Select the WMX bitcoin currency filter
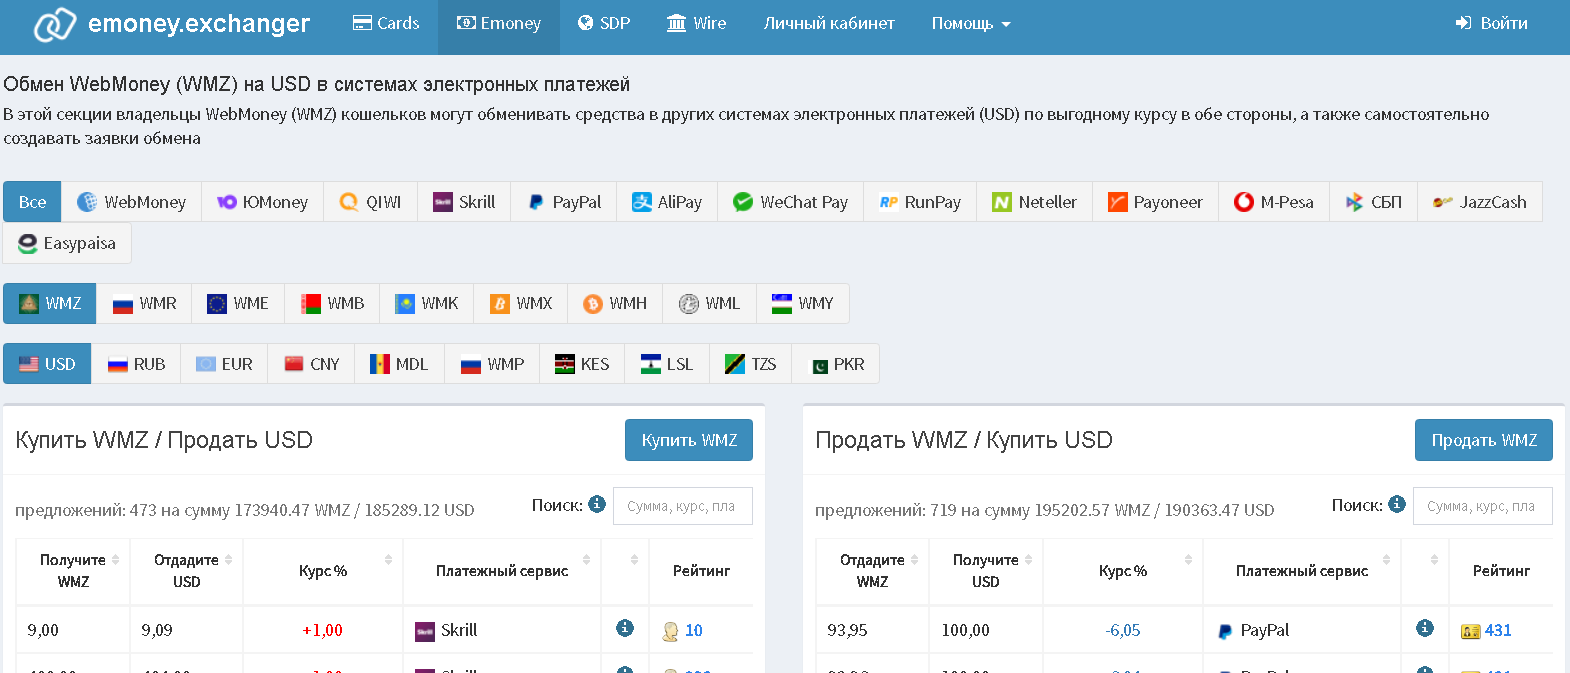This screenshot has width=1570, height=673. pos(521,304)
